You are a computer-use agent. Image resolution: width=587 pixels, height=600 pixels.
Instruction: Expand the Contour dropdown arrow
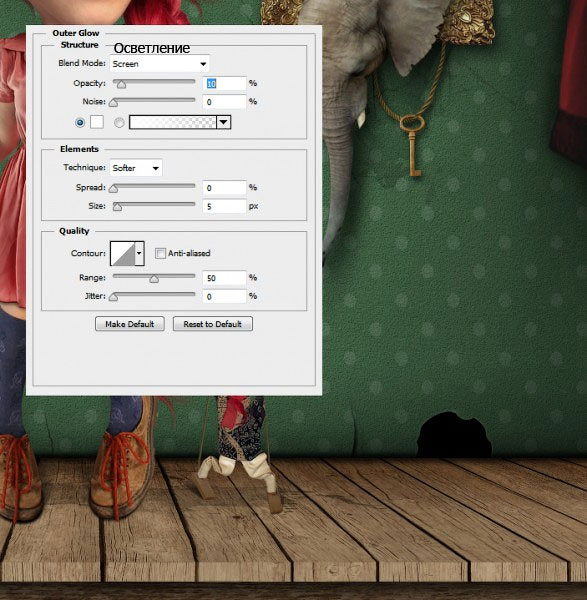pyautogui.click(x=139, y=253)
